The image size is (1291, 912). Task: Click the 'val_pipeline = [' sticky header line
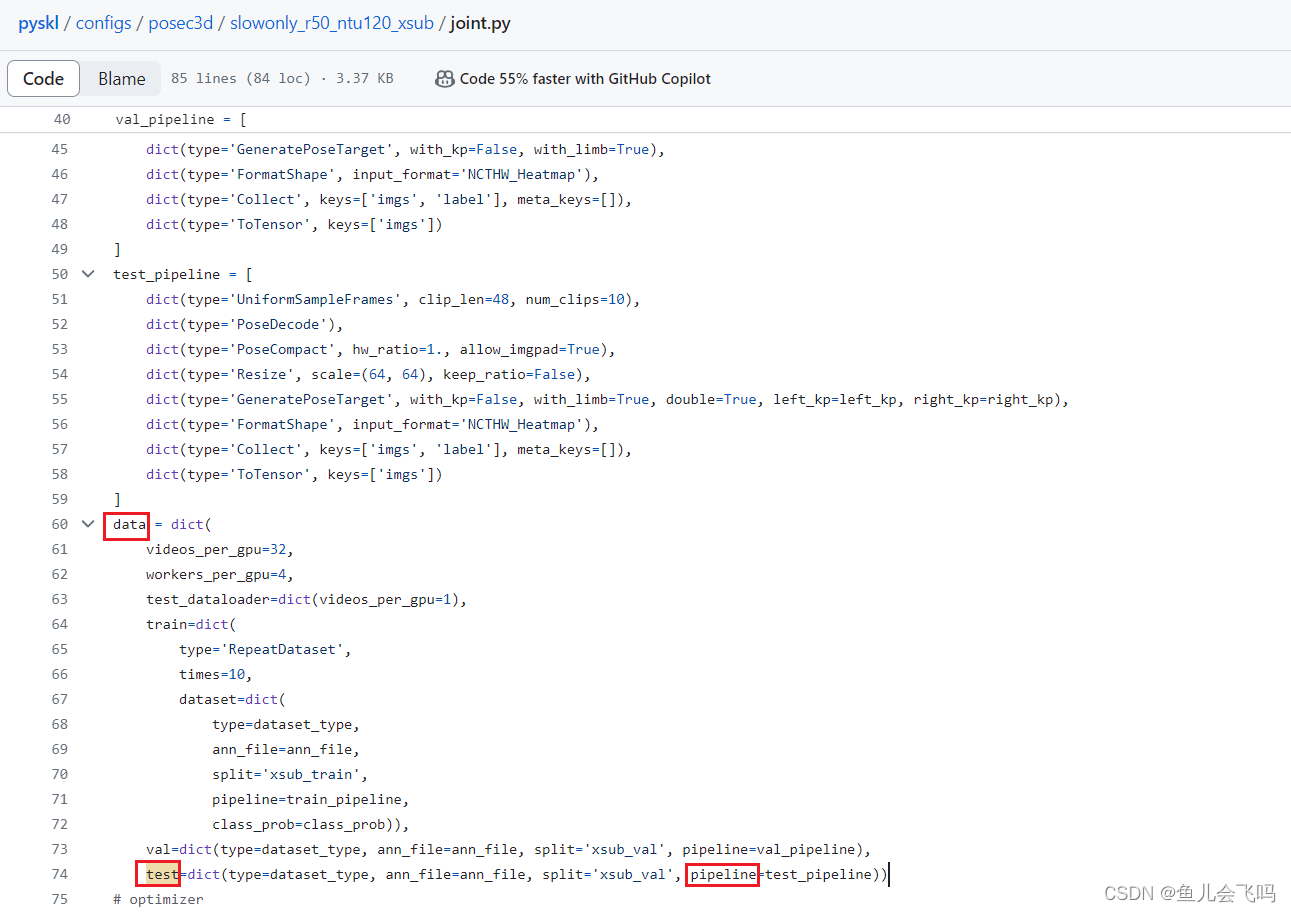pos(181,119)
